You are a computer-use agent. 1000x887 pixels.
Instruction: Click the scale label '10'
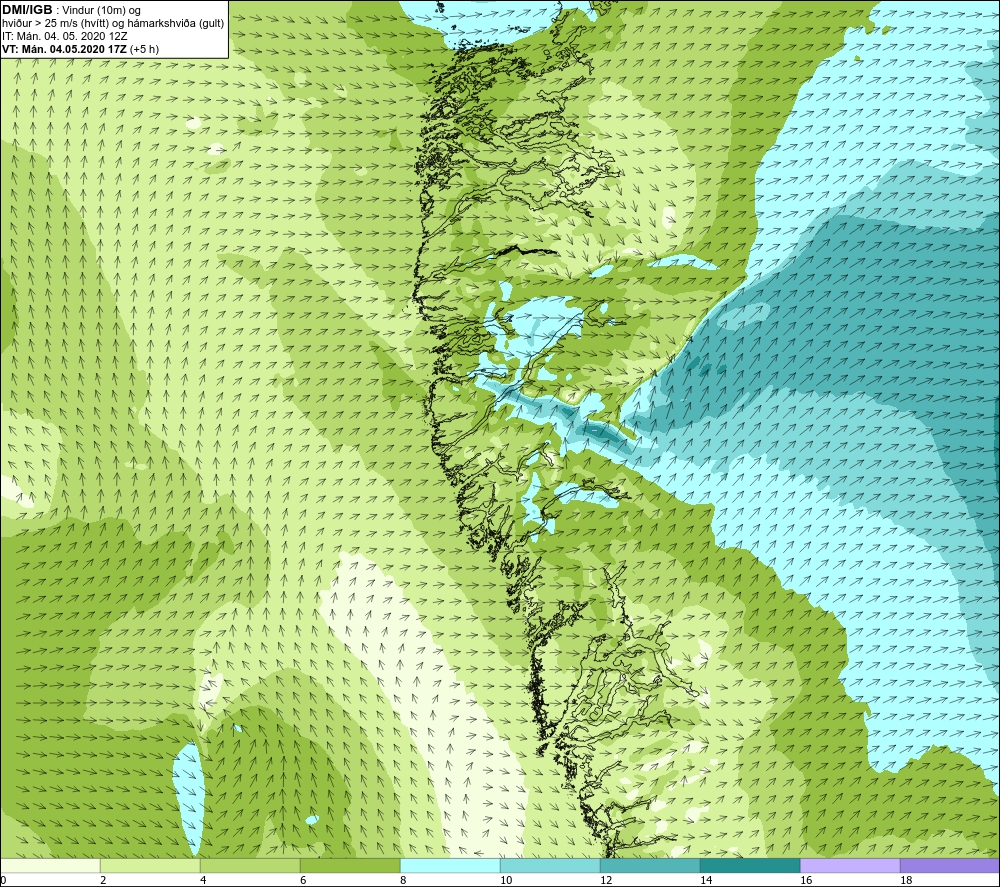pyautogui.click(x=506, y=881)
